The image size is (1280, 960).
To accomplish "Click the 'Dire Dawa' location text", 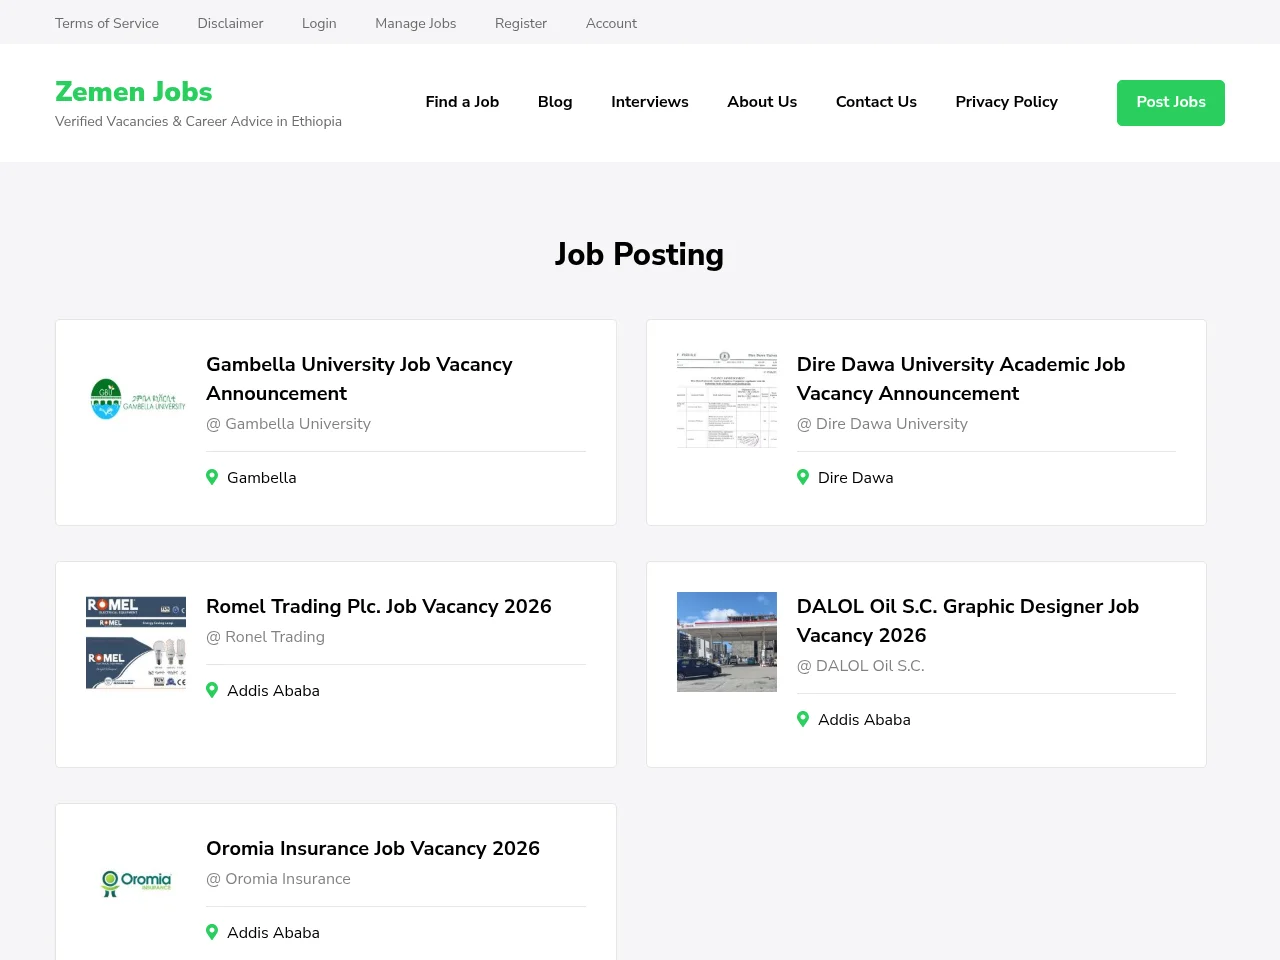I will [856, 478].
